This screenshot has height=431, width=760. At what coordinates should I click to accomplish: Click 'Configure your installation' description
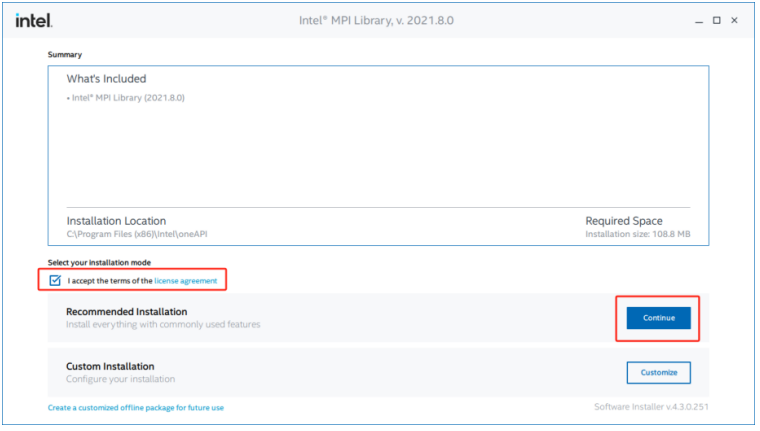(120, 379)
